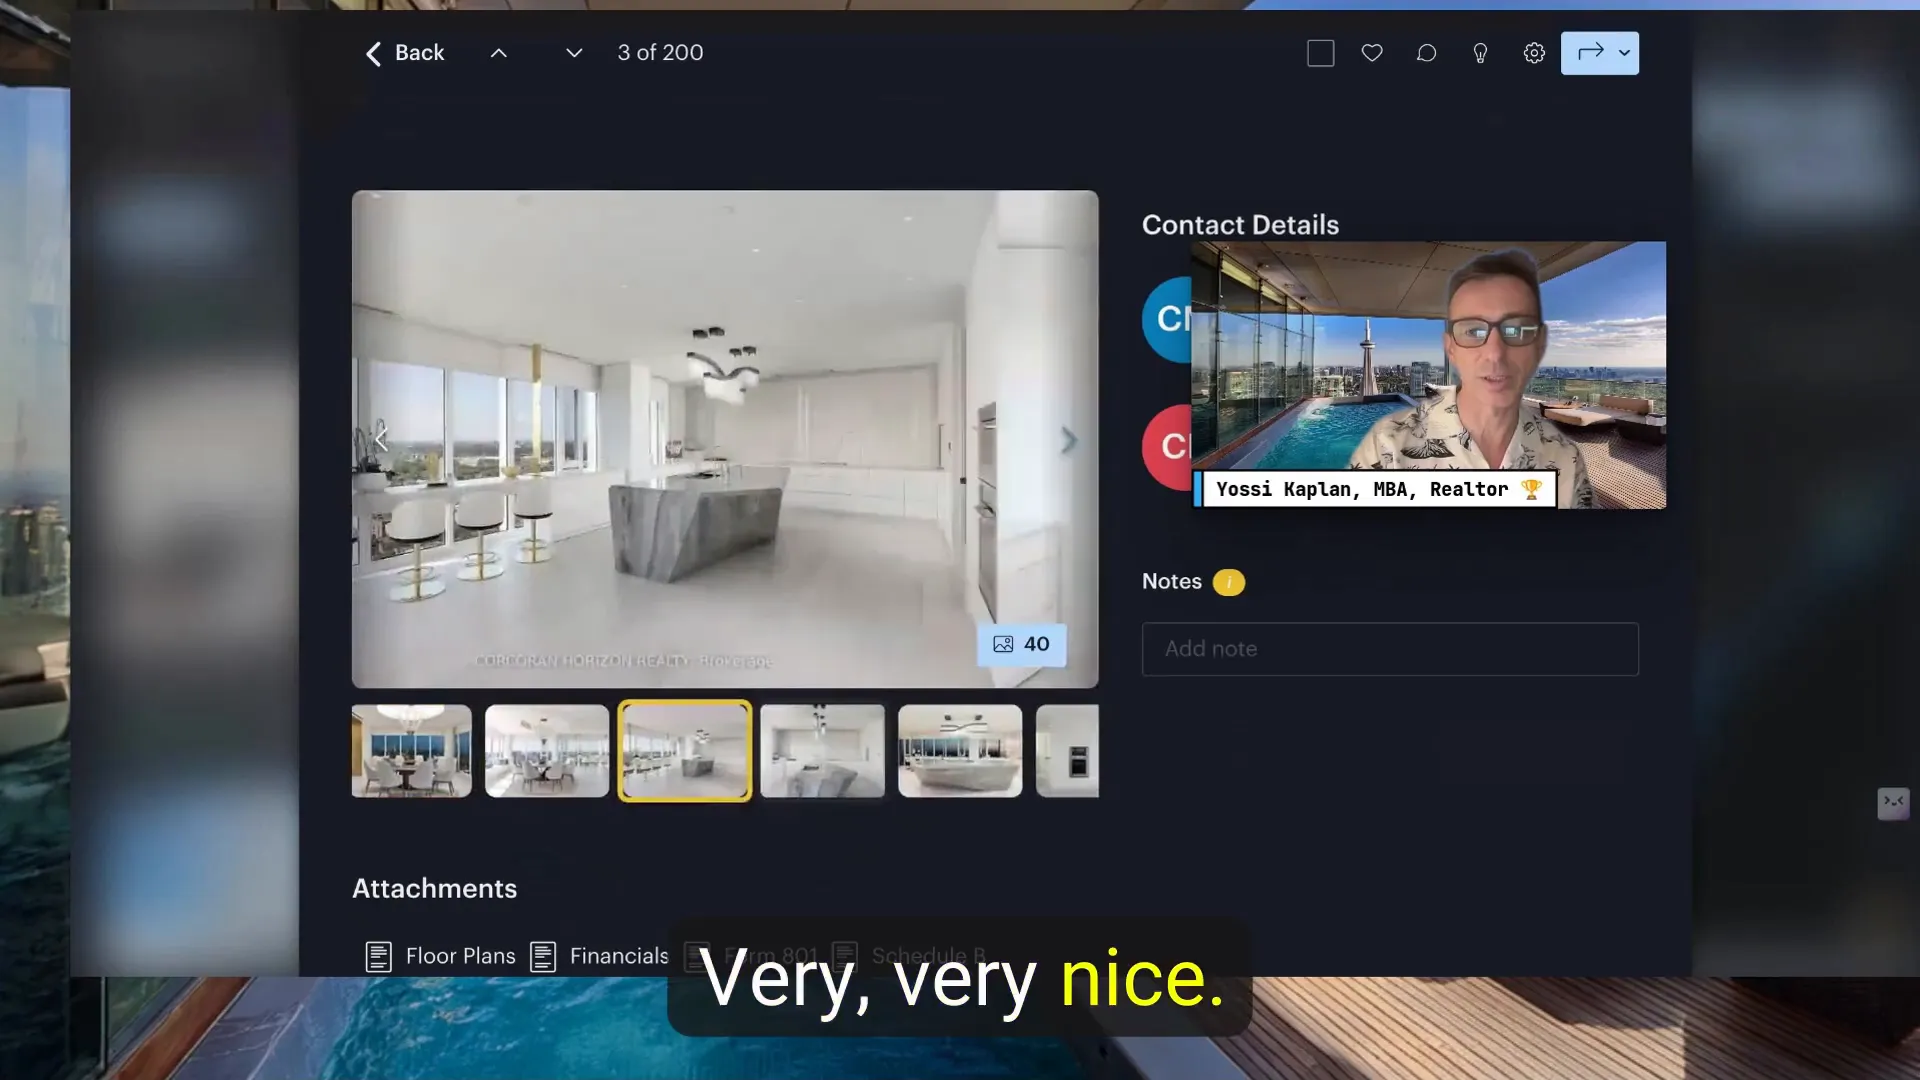
Task: Click the Contact Details heading
Action: tap(1240, 225)
